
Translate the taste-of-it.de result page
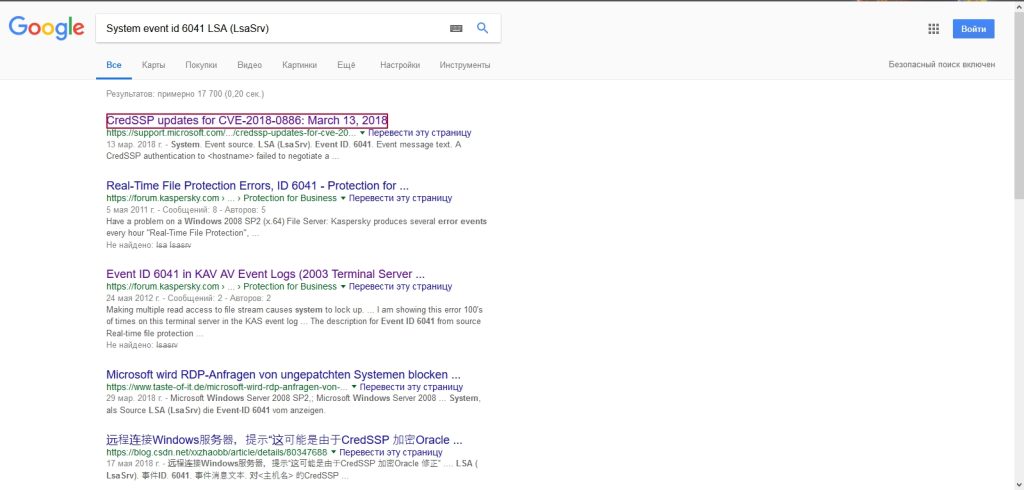[411, 387]
